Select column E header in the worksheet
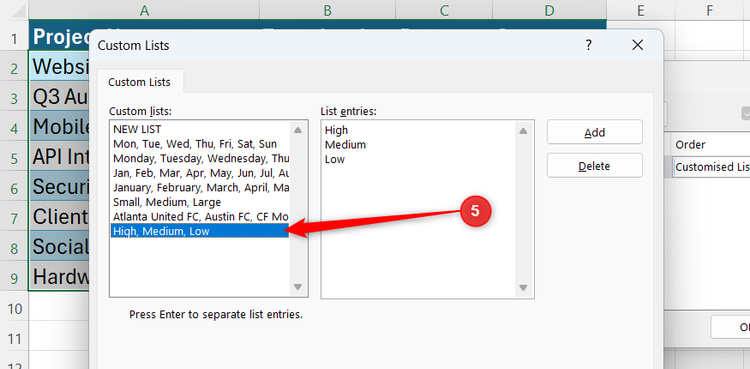The width and height of the screenshot is (750, 369). click(641, 10)
